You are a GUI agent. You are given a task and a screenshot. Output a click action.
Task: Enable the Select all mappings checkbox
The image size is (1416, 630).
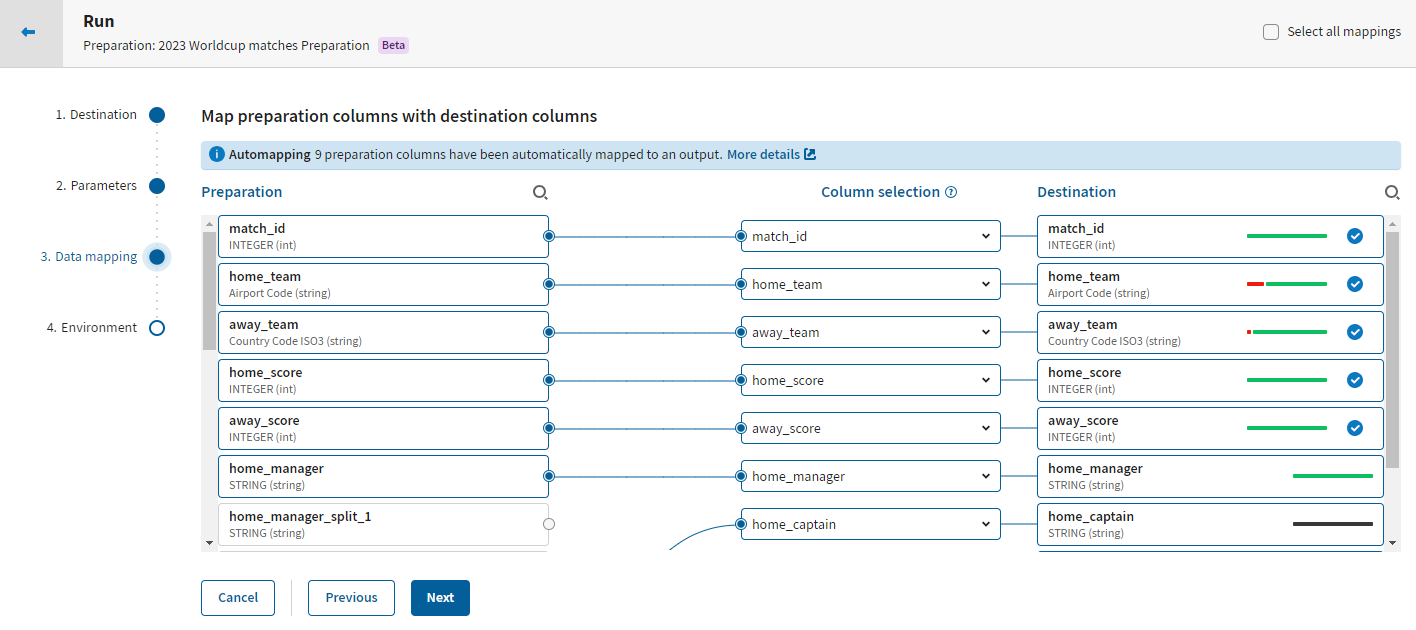pyautogui.click(x=1271, y=32)
